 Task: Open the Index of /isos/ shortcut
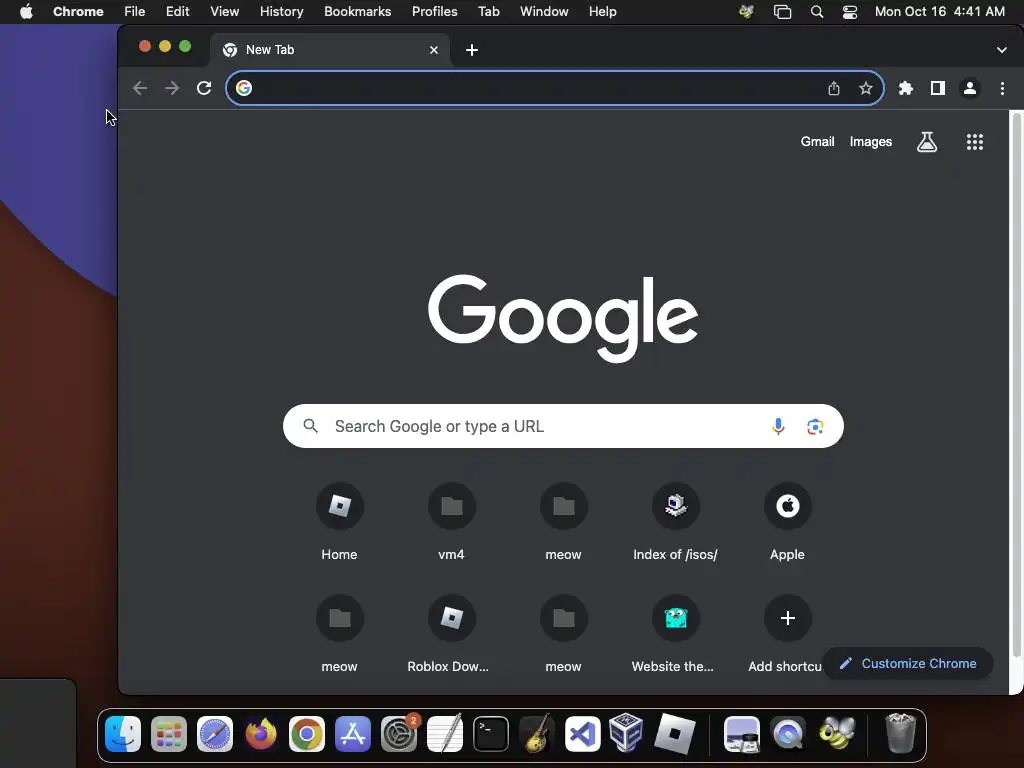coord(675,520)
